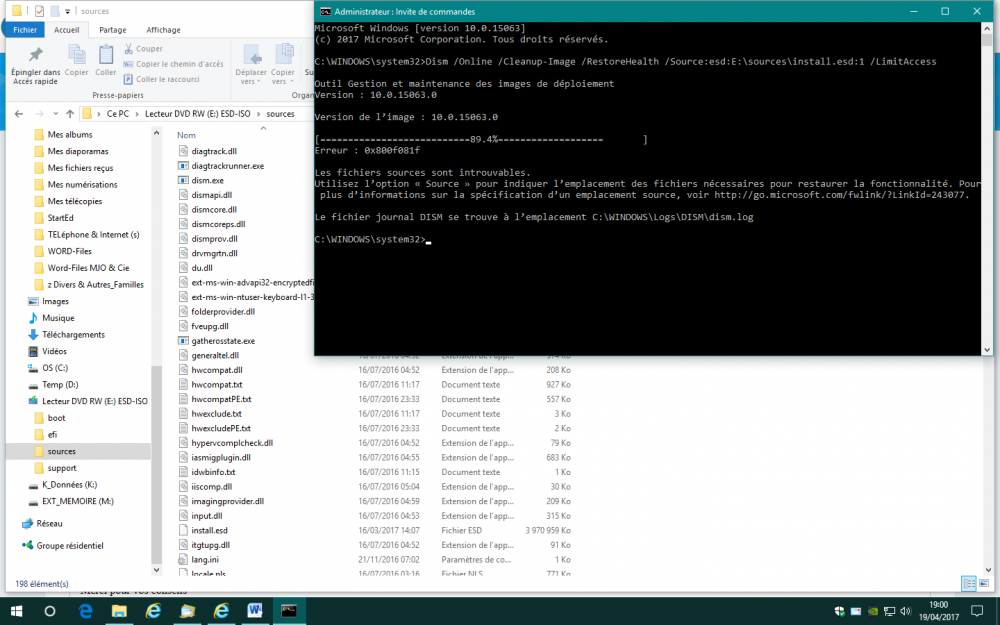Click the up arrow navigation button
Viewport: 1000px width, 625px height.
coord(69,113)
